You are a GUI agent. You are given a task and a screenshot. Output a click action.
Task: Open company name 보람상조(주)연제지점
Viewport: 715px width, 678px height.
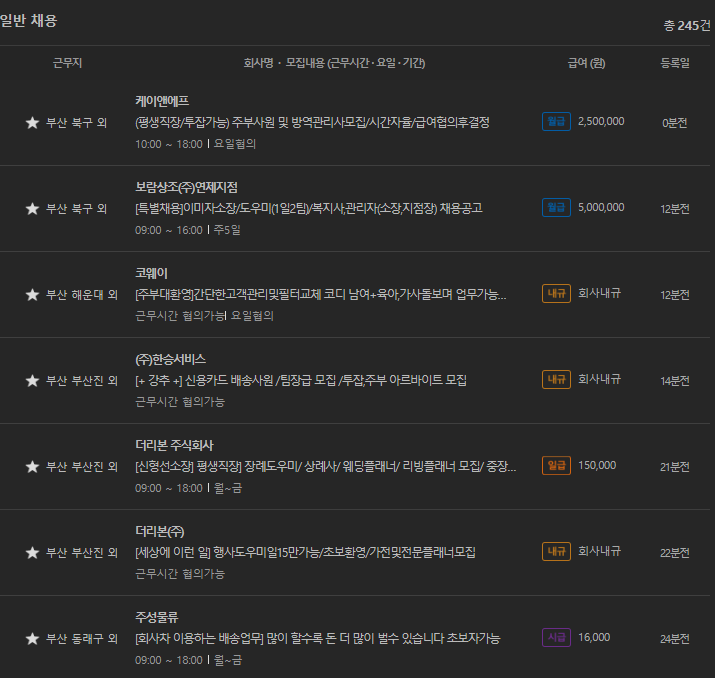(x=186, y=187)
